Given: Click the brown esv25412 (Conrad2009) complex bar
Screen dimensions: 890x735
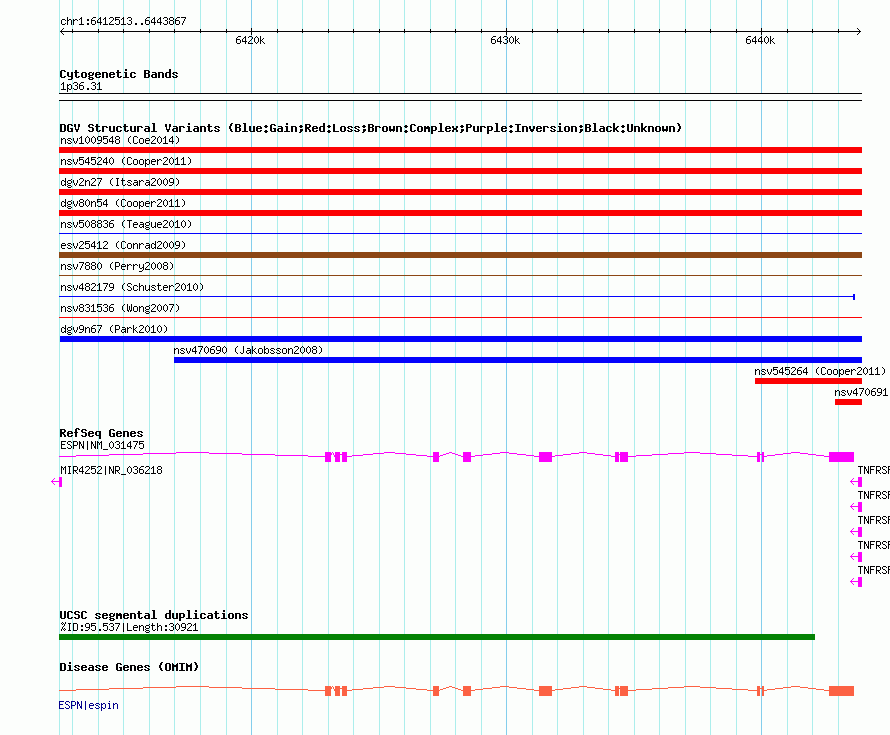Looking at the screenshot, I should (460, 255).
